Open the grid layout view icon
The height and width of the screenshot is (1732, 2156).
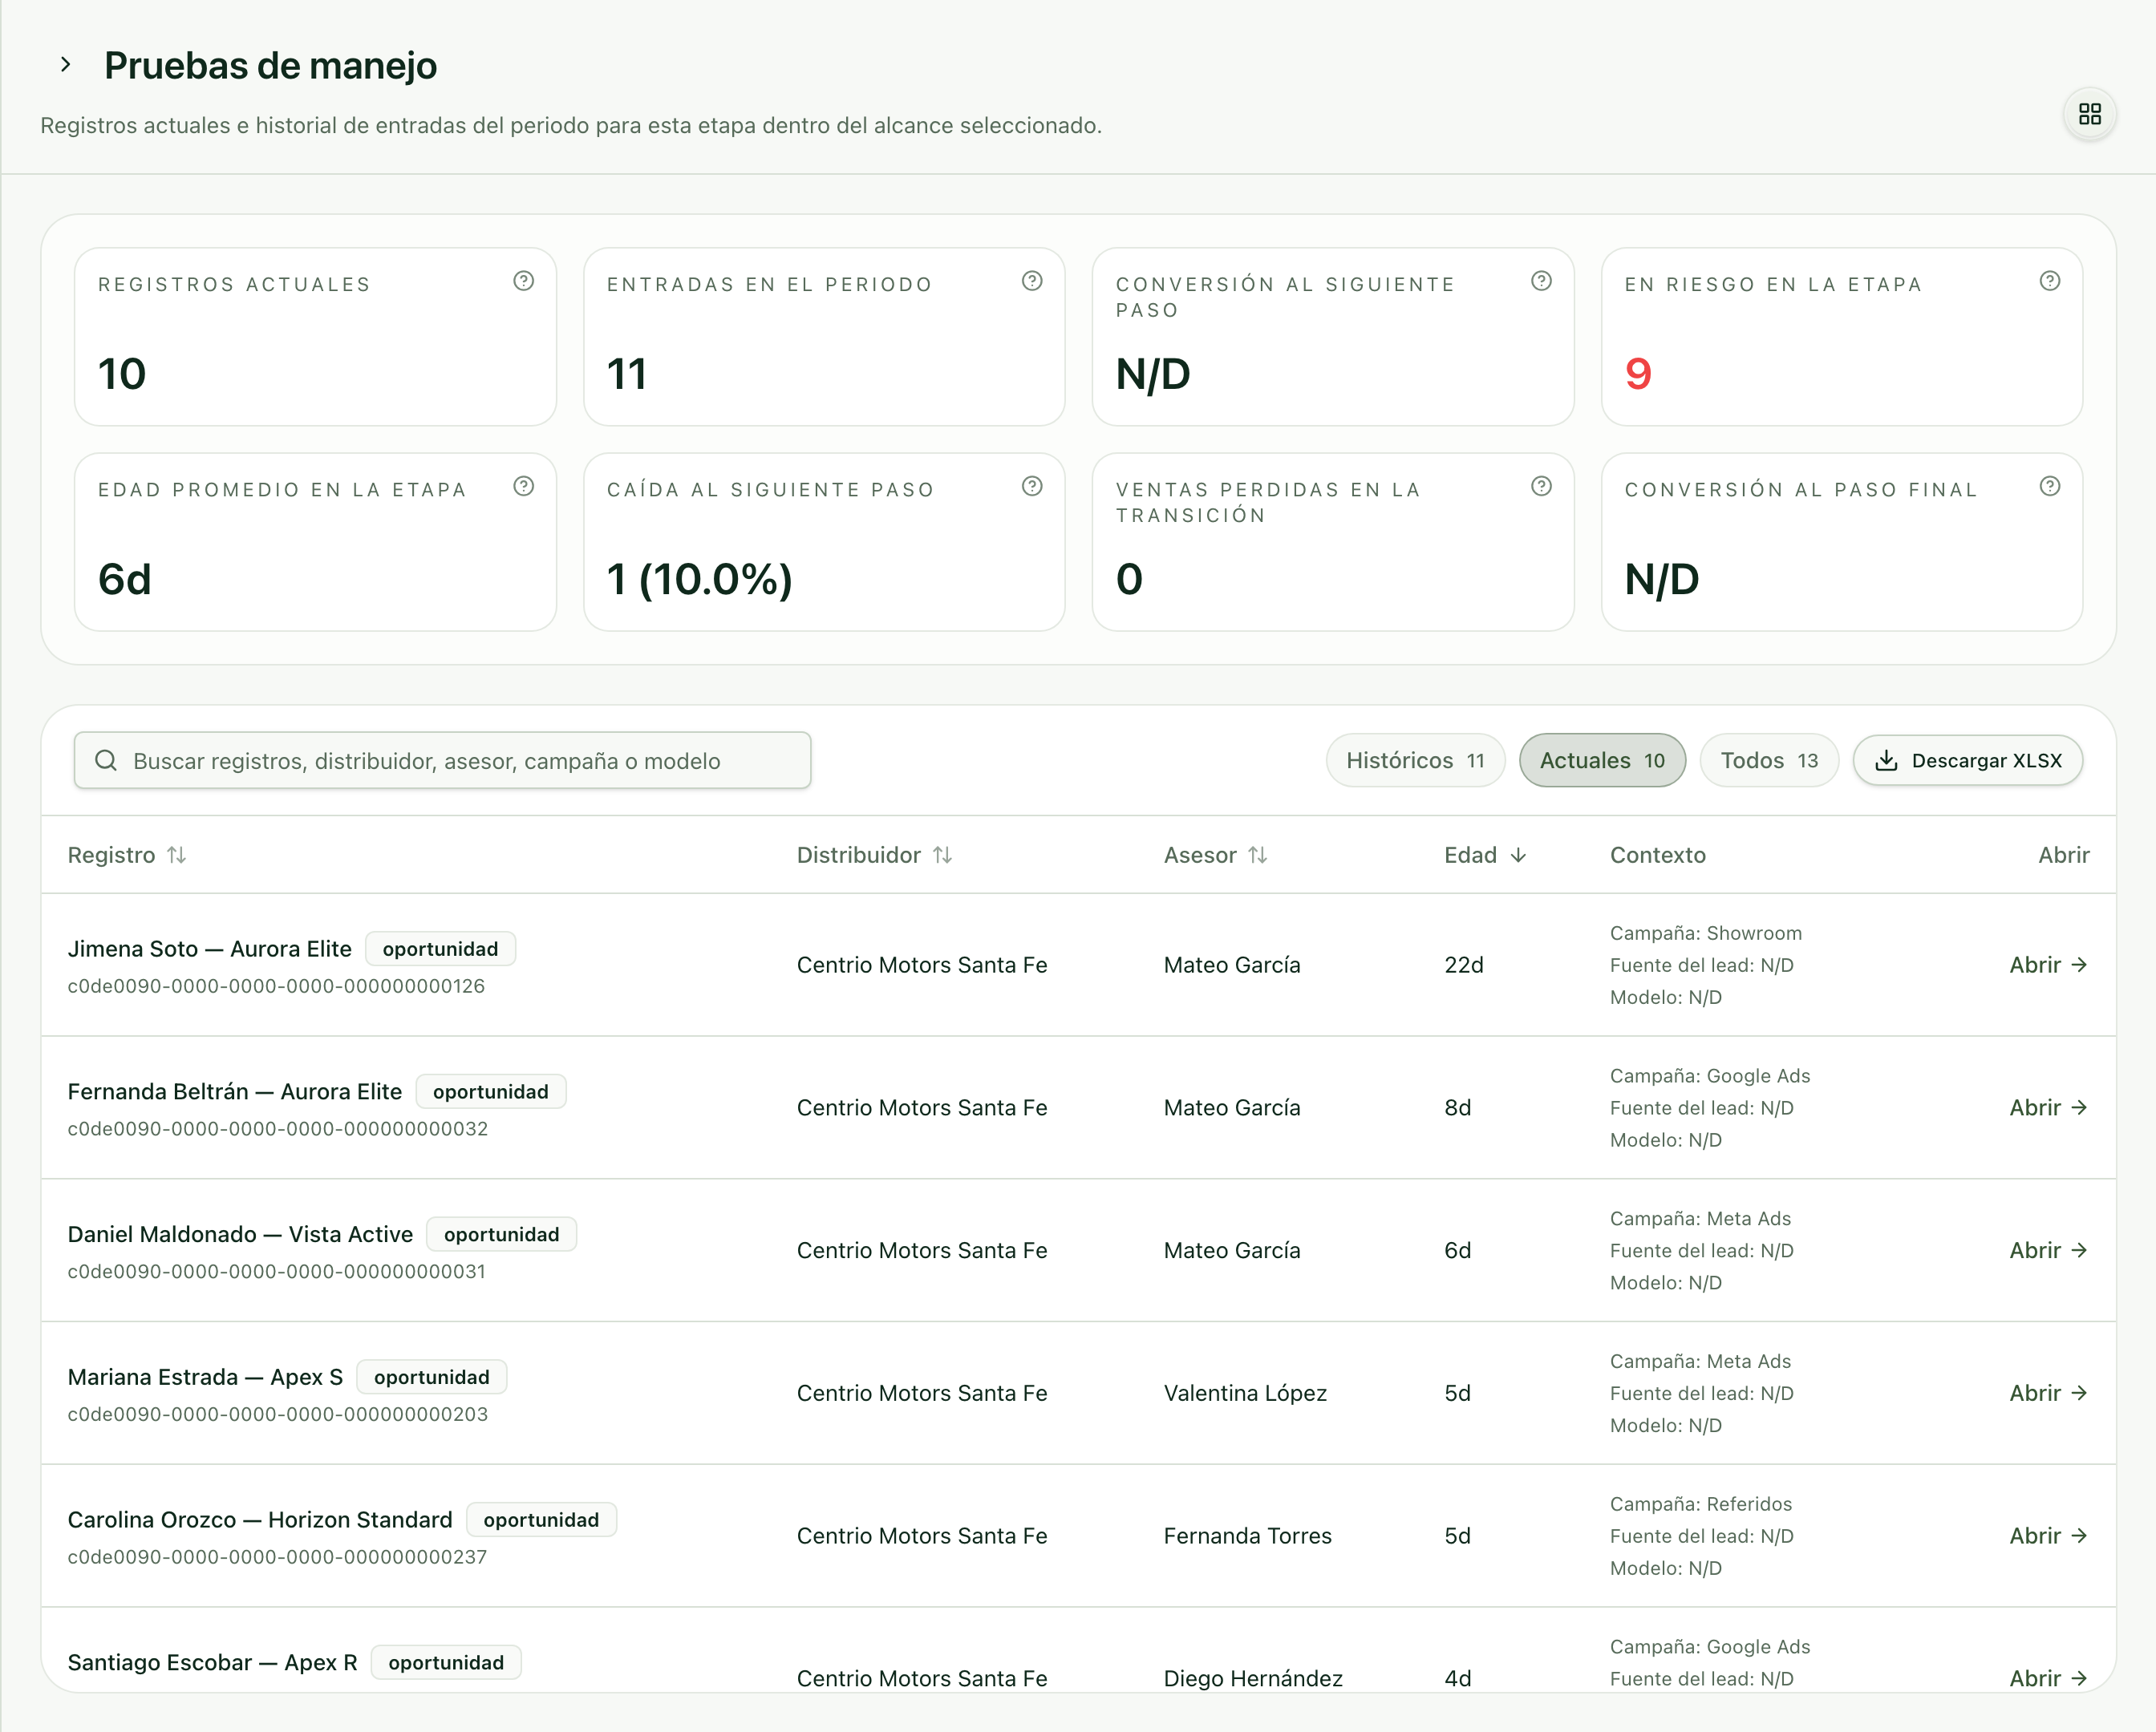[x=2089, y=114]
